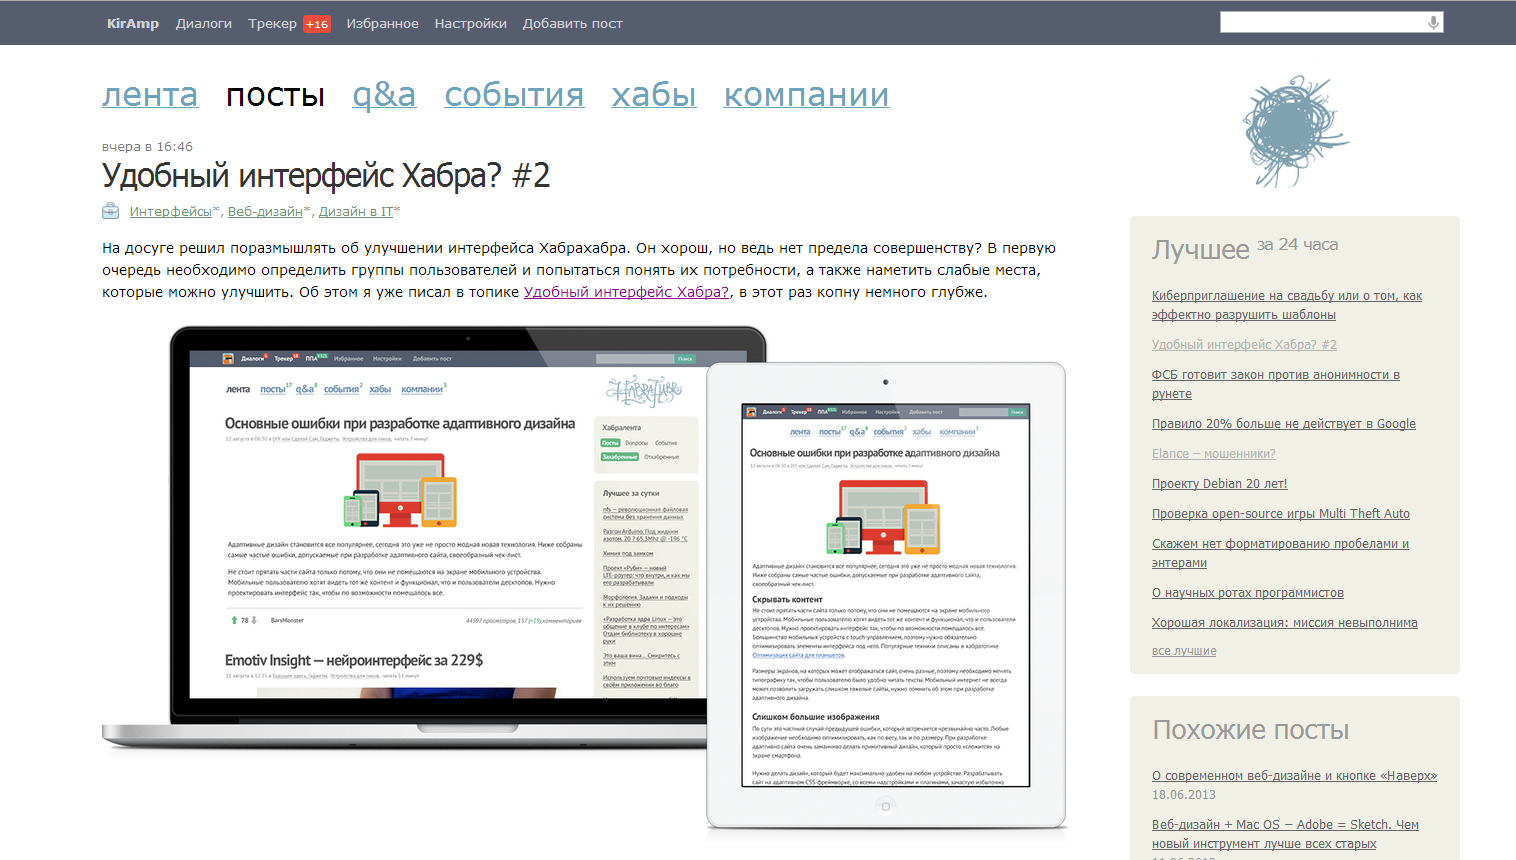Open ФСБ готовит закон против анонимности link
Viewport: 1516px width, 860px height.
coord(1276,384)
